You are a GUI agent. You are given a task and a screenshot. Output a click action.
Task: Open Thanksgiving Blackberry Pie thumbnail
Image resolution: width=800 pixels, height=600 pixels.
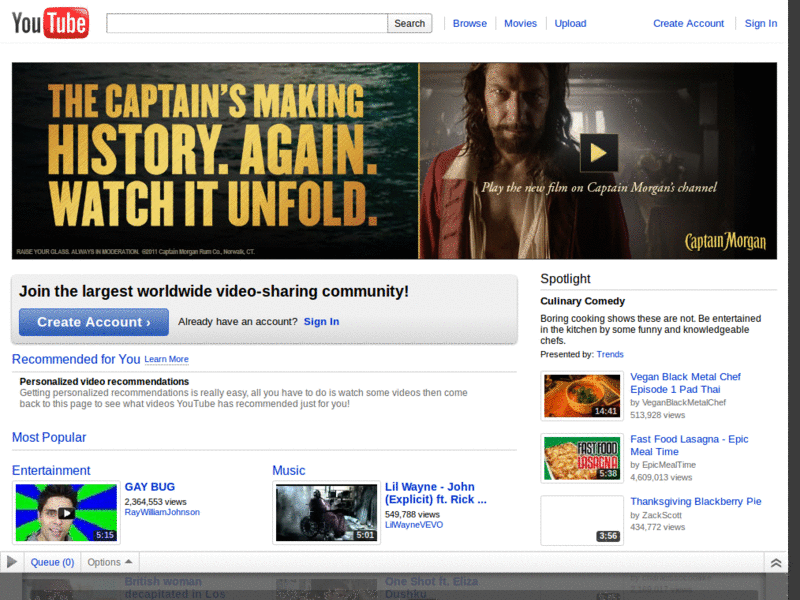click(x=582, y=520)
